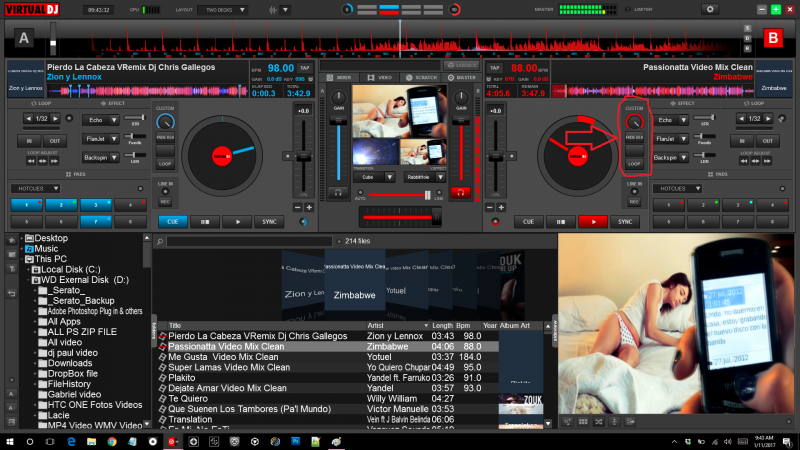Click deck A TAP tempo button
Viewport: 800px width, 450px height.
(x=305, y=68)
